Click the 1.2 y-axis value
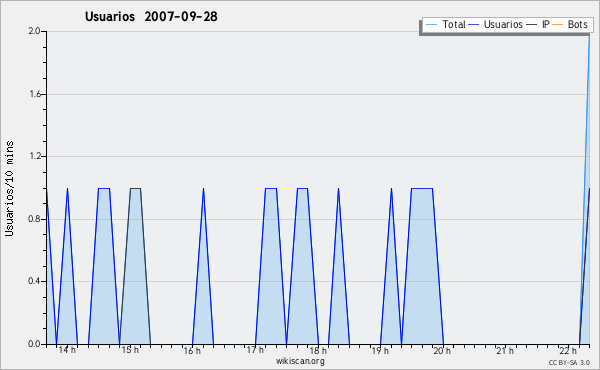Image resolution: width=600 pixels, height=370 pixels. [x=34, y=156]
